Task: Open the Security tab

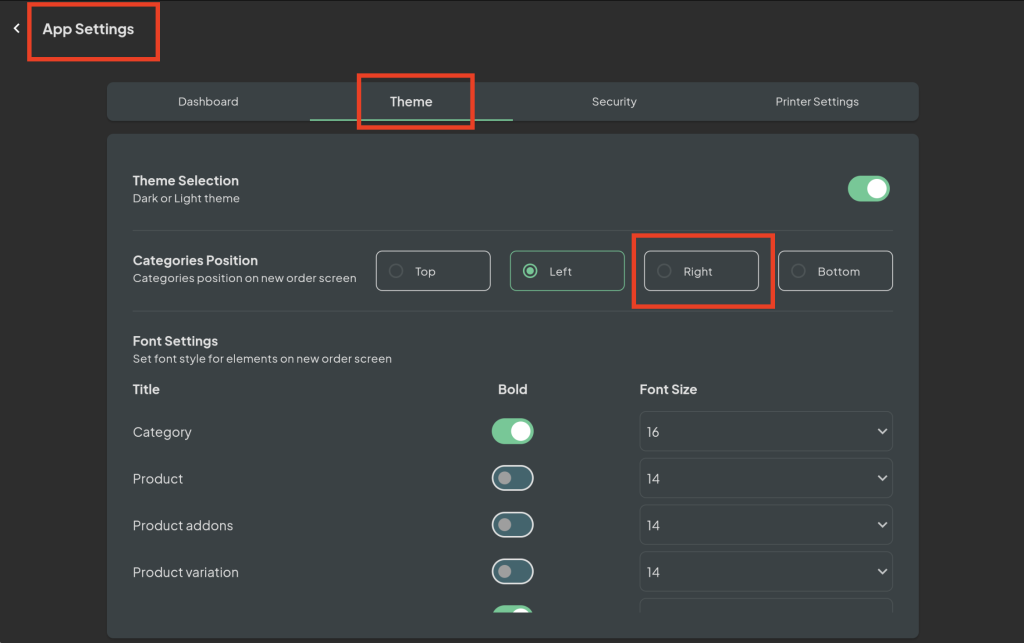Action: 614,101
